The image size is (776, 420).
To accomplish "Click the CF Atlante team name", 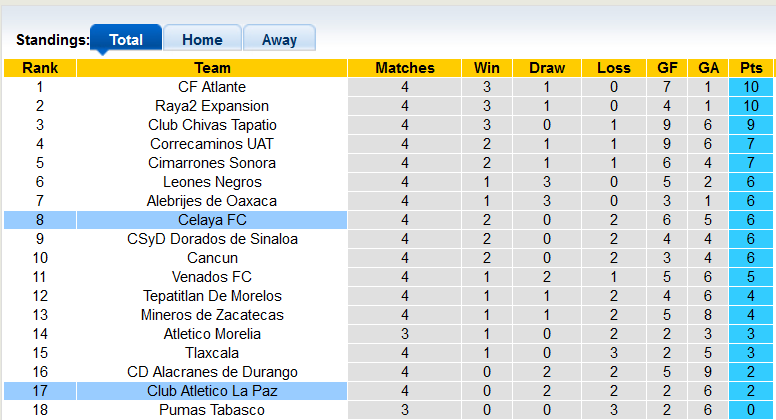I will click(212, 87).
